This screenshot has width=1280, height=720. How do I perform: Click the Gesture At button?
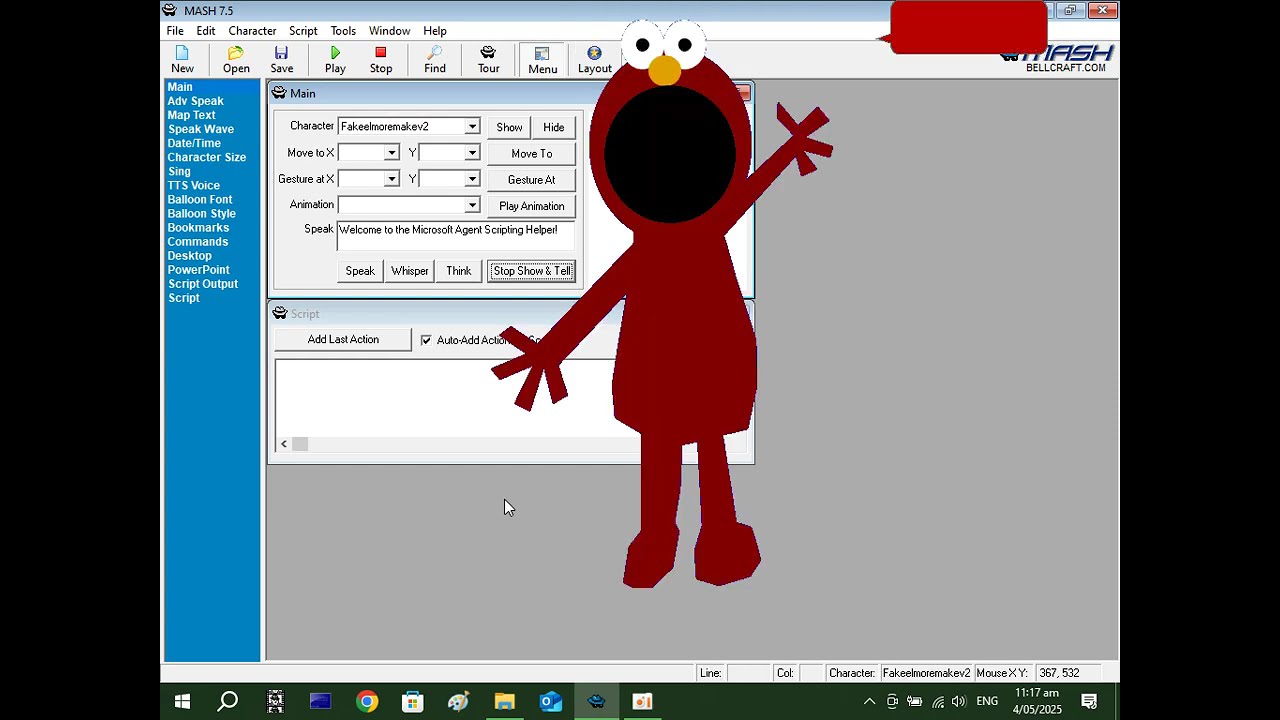coord(531,179)
